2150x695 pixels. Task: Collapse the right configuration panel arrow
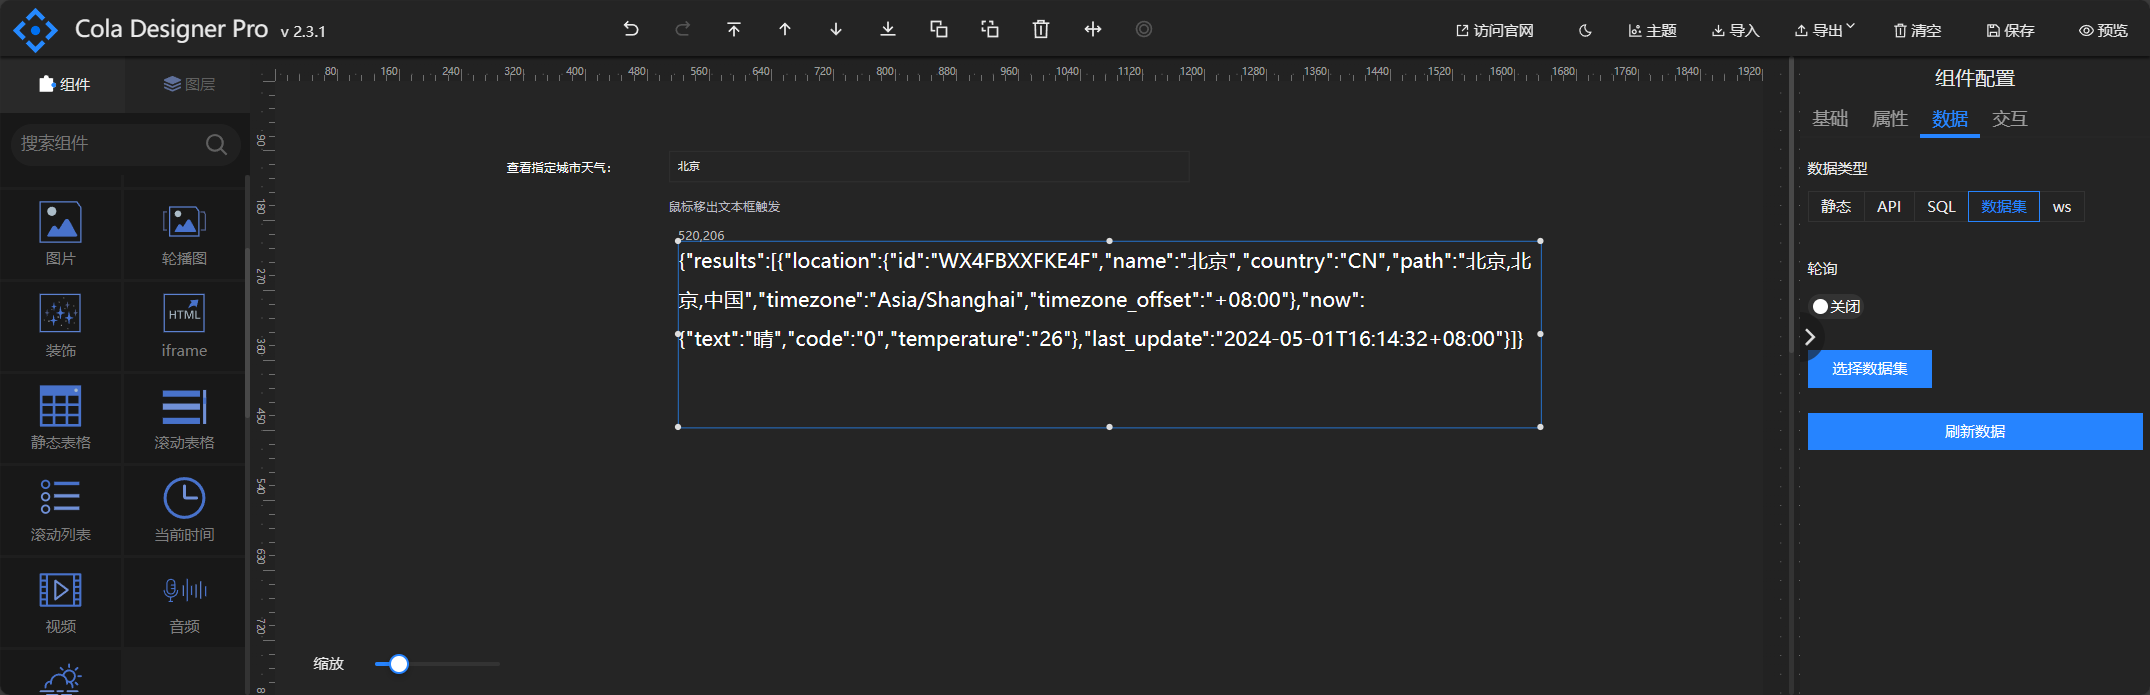coord(1810,337)
